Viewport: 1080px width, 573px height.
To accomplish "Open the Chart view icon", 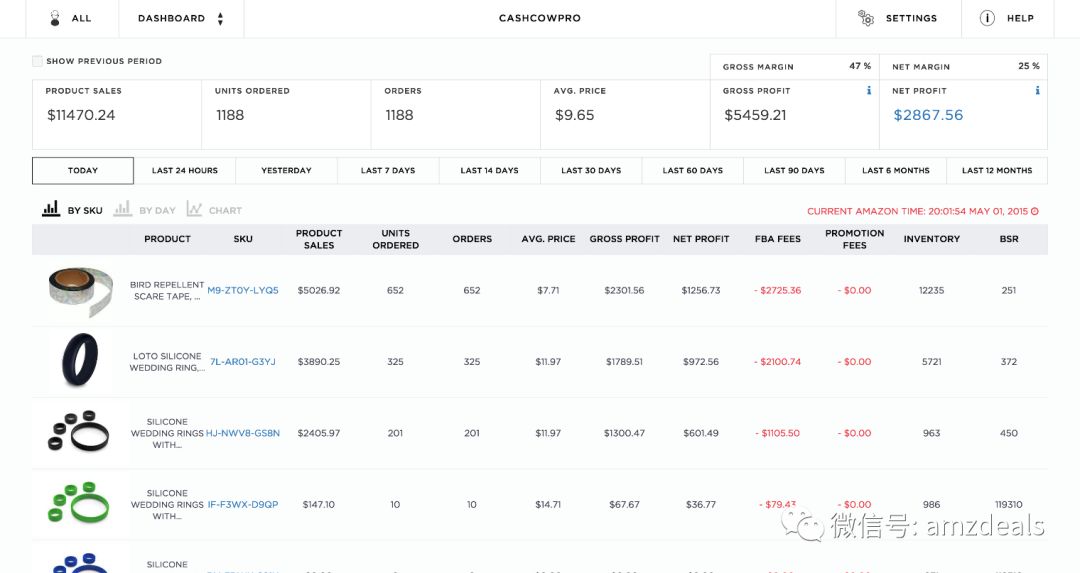I will [194, 210].
